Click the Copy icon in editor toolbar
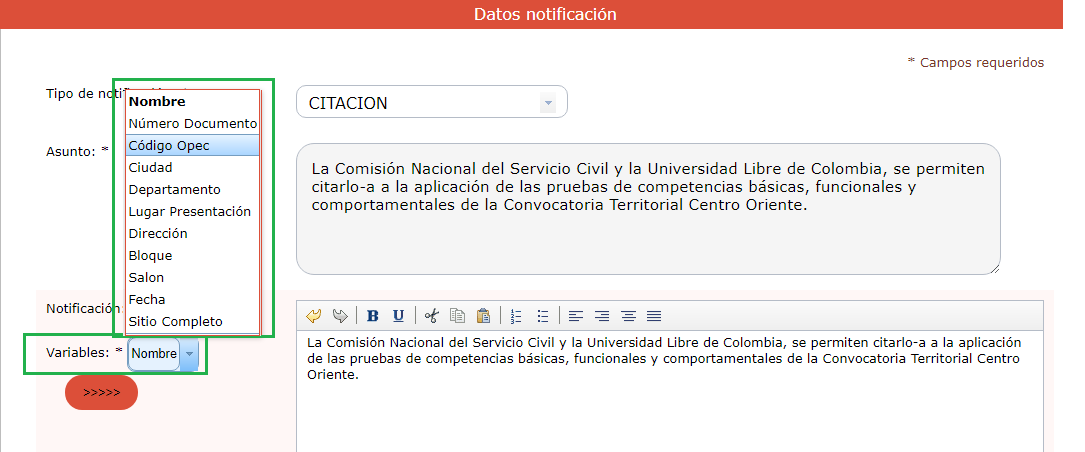1085x452 pixels. click(x=457, y=316)
